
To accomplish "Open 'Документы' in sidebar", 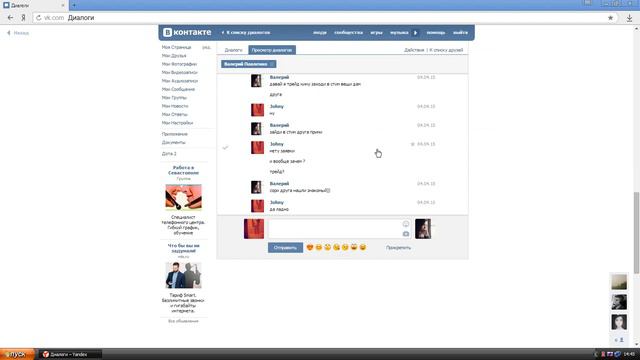I will [x=173, y=142].
